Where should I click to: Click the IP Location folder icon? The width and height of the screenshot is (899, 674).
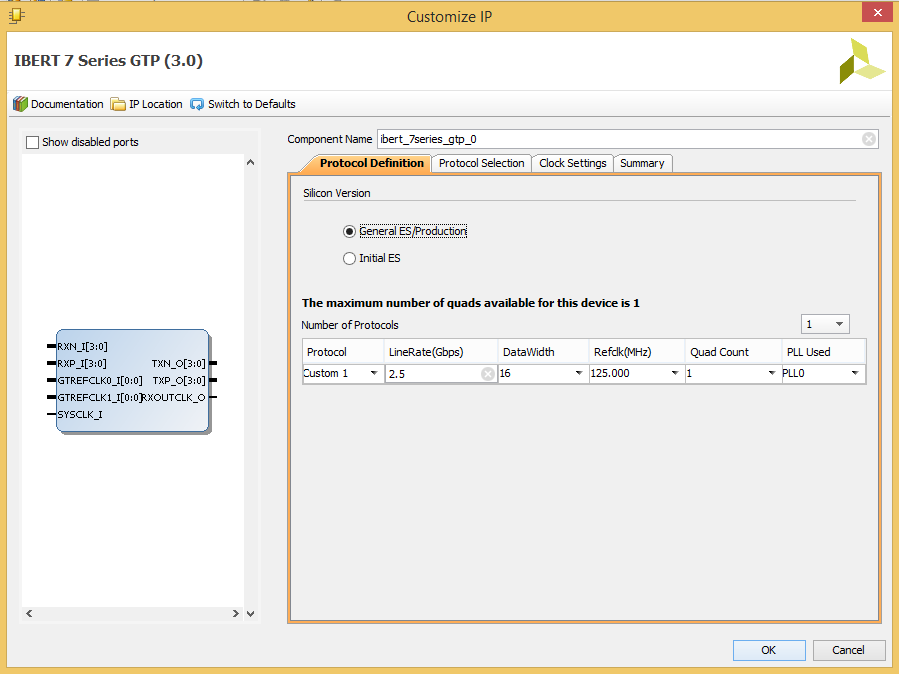(118, 104)
